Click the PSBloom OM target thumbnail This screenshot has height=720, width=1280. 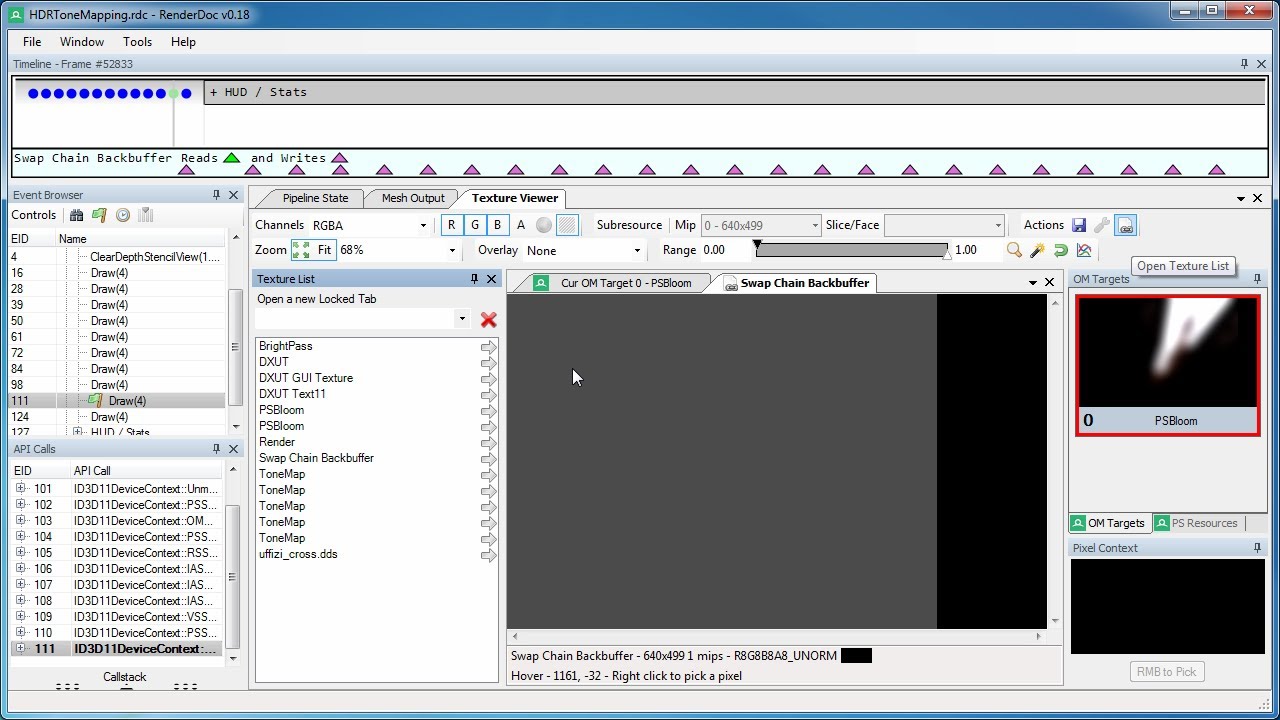point(1167,366)
